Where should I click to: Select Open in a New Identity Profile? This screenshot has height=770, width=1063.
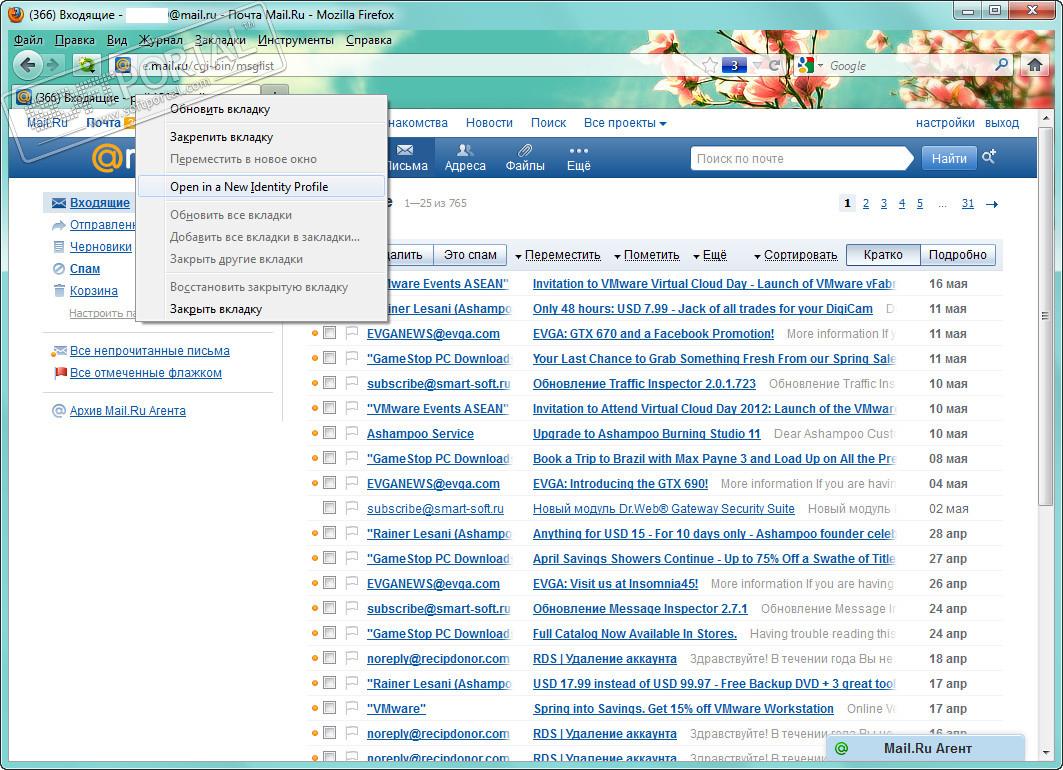pyautogui.click(x=262, y=187)
